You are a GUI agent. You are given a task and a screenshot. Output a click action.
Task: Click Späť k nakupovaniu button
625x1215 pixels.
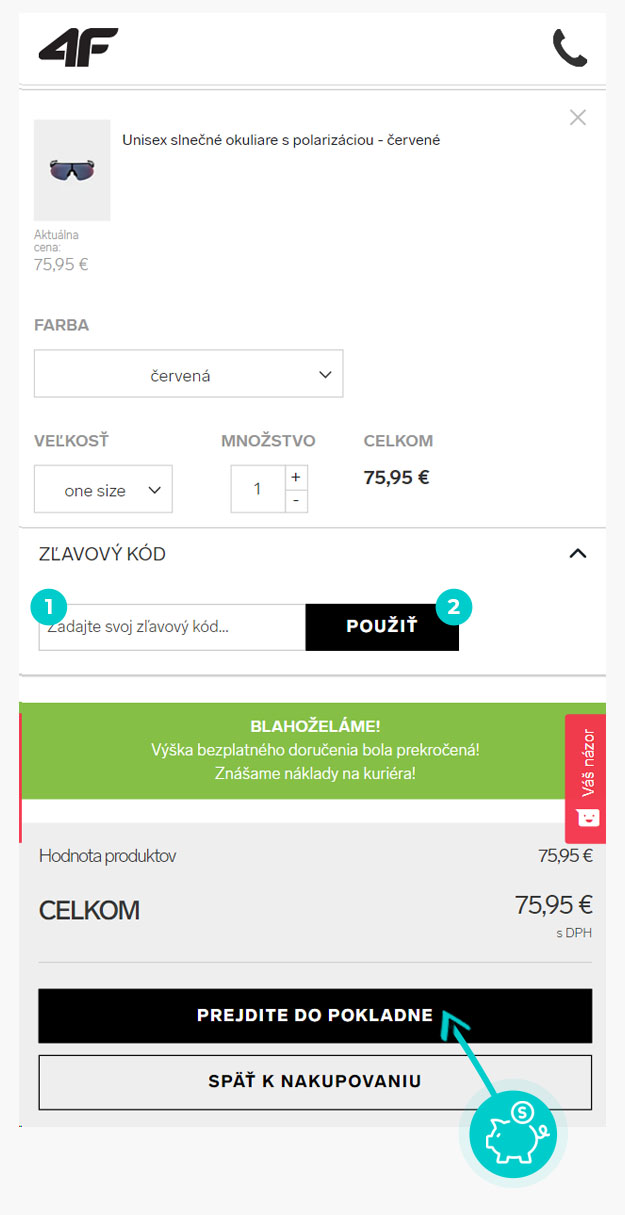pos(315,1082)
